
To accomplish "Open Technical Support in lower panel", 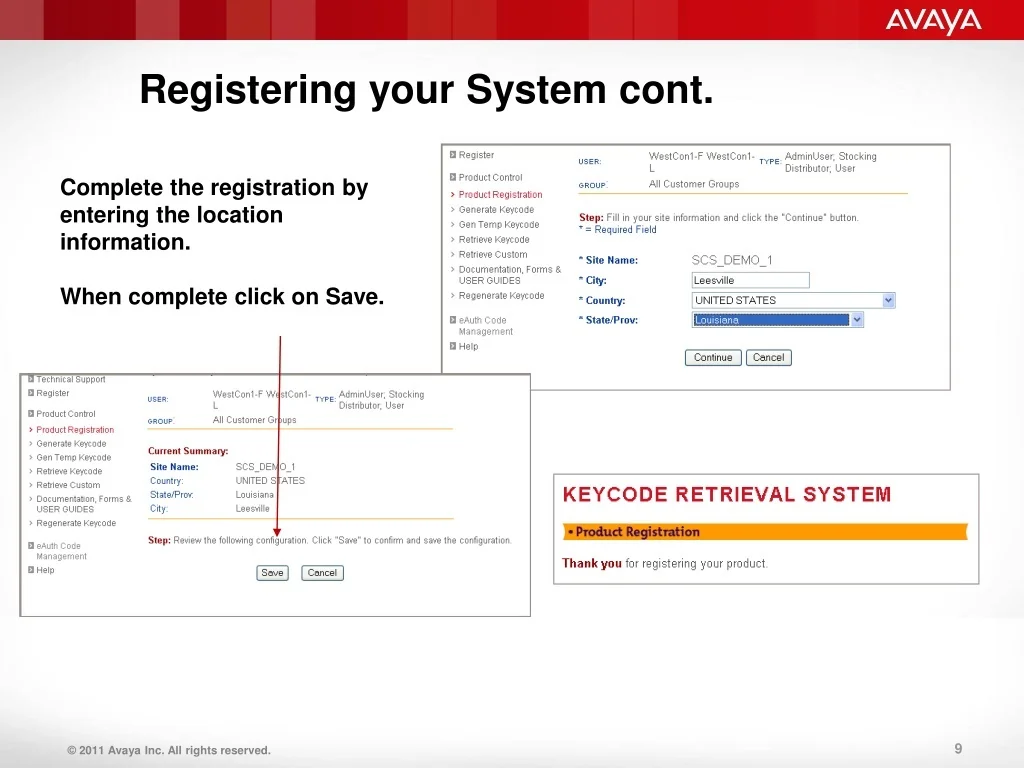I will click(71, 379).
